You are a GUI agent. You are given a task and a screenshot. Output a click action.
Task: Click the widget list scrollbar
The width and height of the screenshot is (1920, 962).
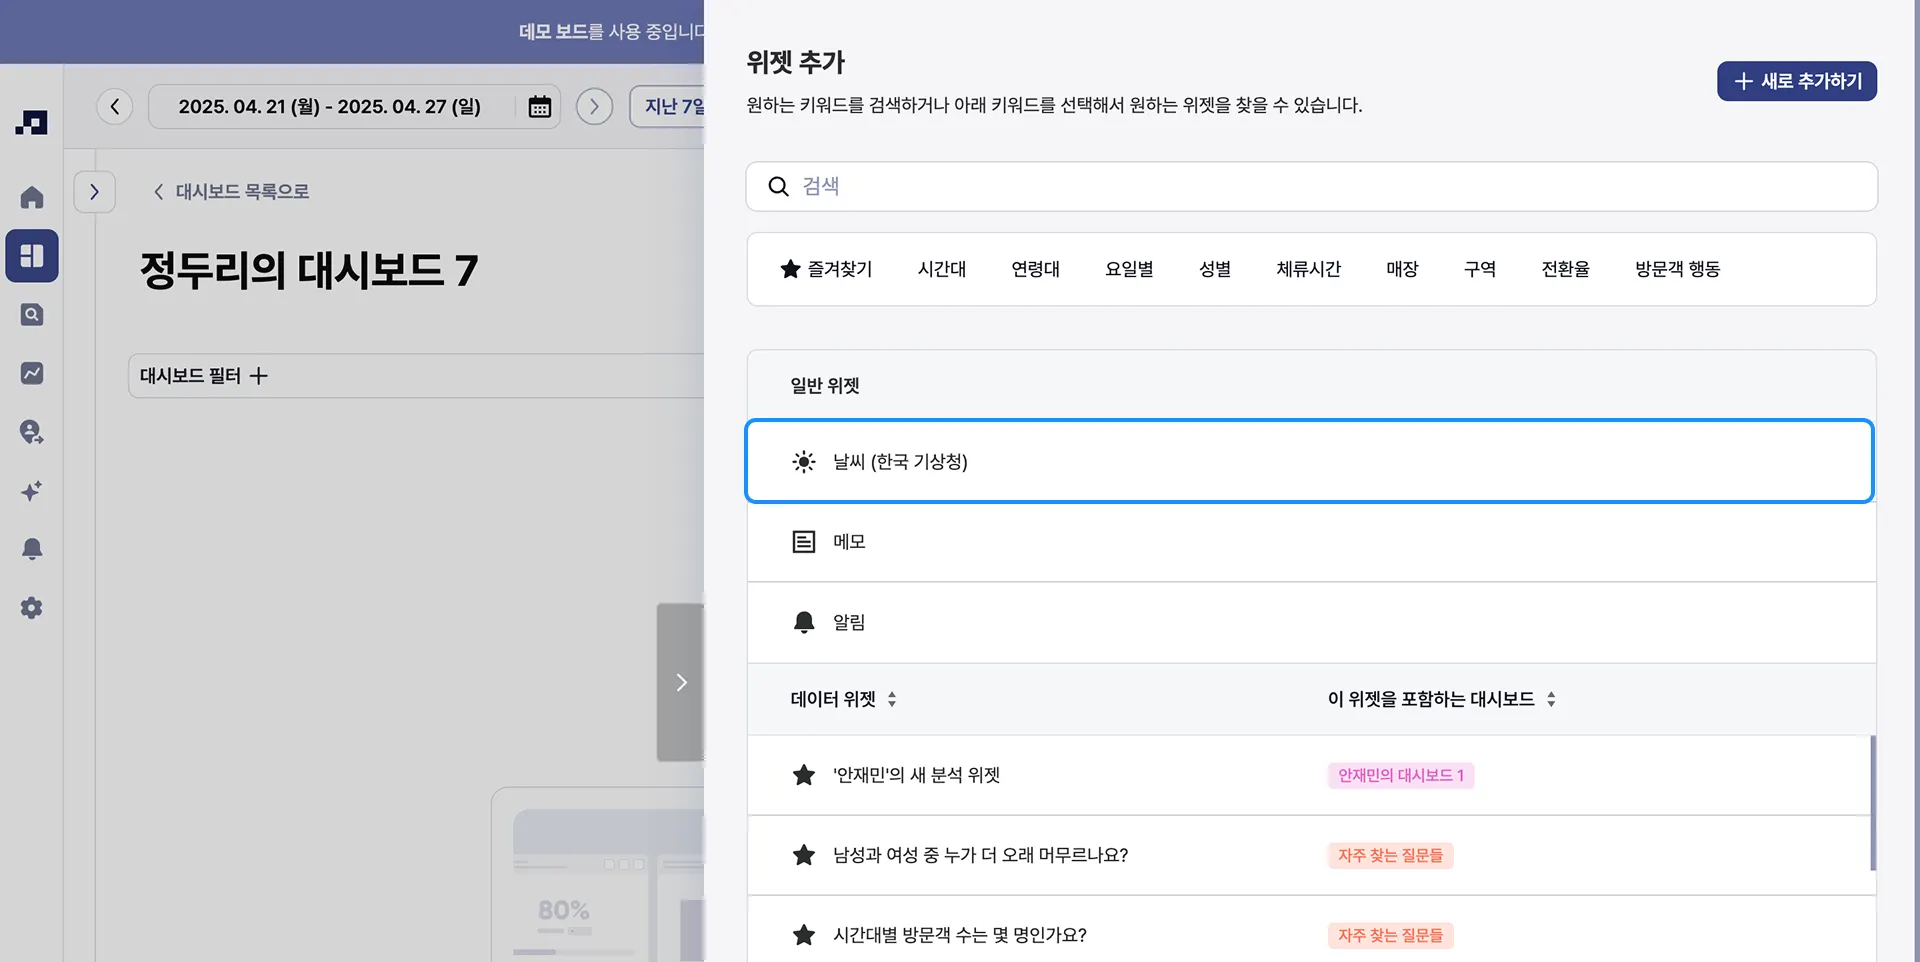(1872, 802)
